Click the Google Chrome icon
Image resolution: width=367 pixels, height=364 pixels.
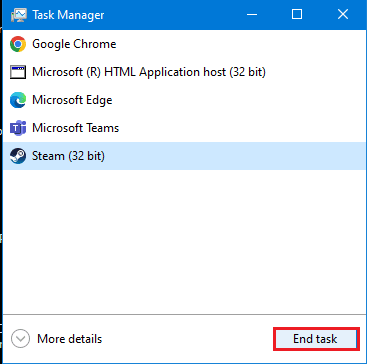18,44
